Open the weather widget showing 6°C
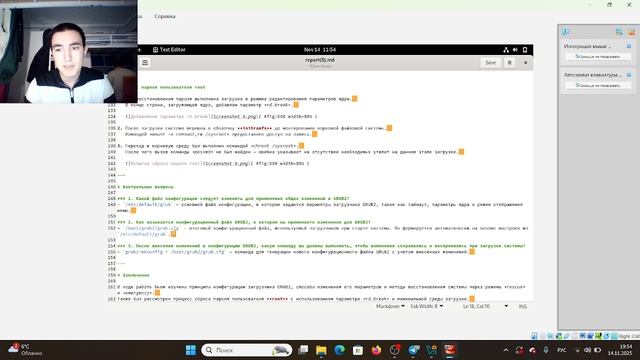This screenshot has height=360, width=640. coord(25,350)
